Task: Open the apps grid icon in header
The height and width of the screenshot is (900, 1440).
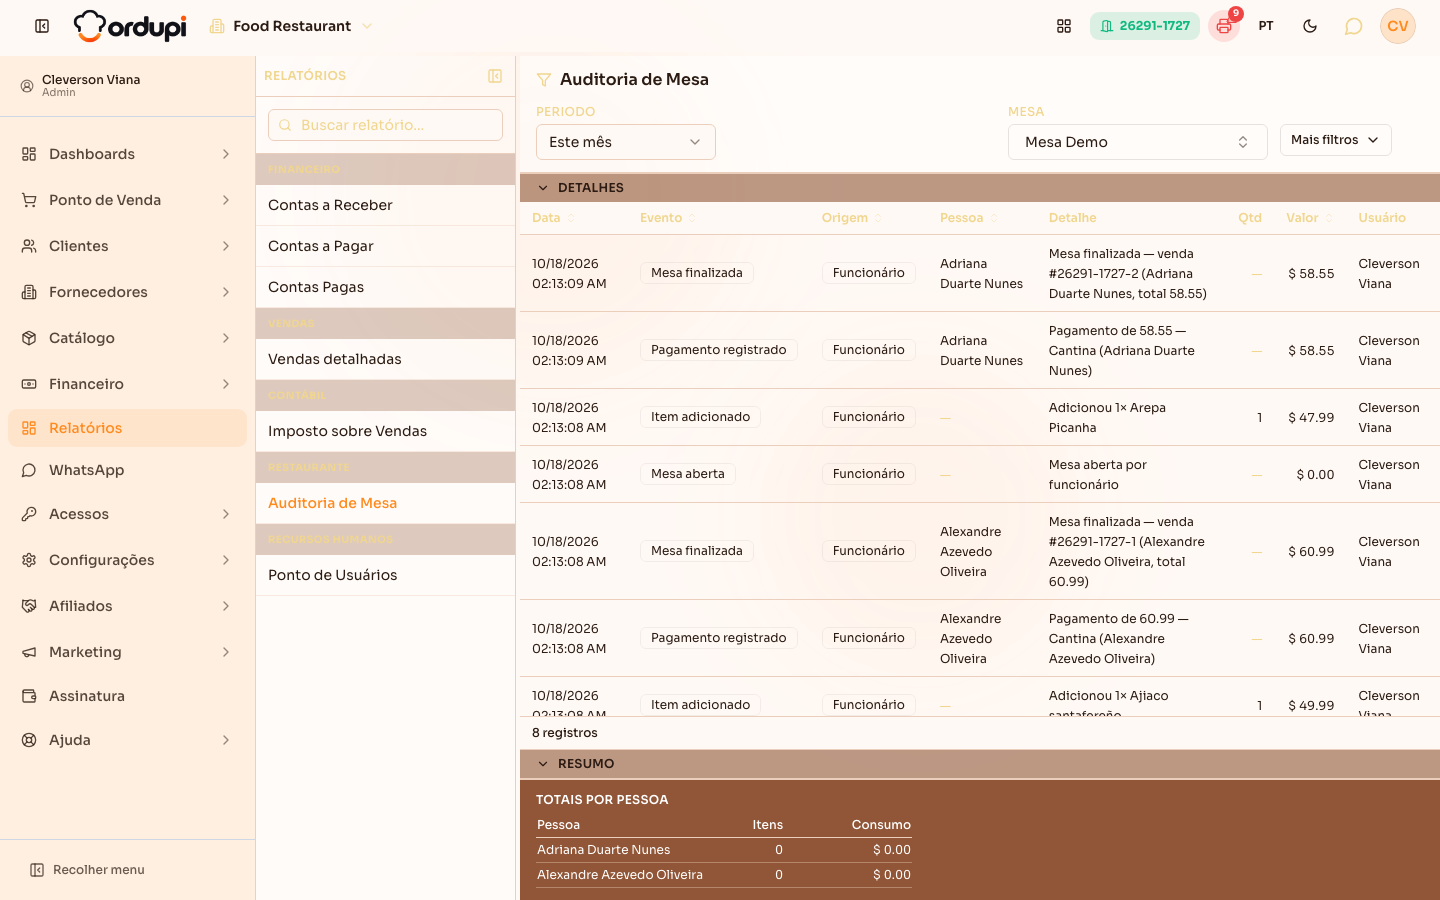Action: [1064, 26]
